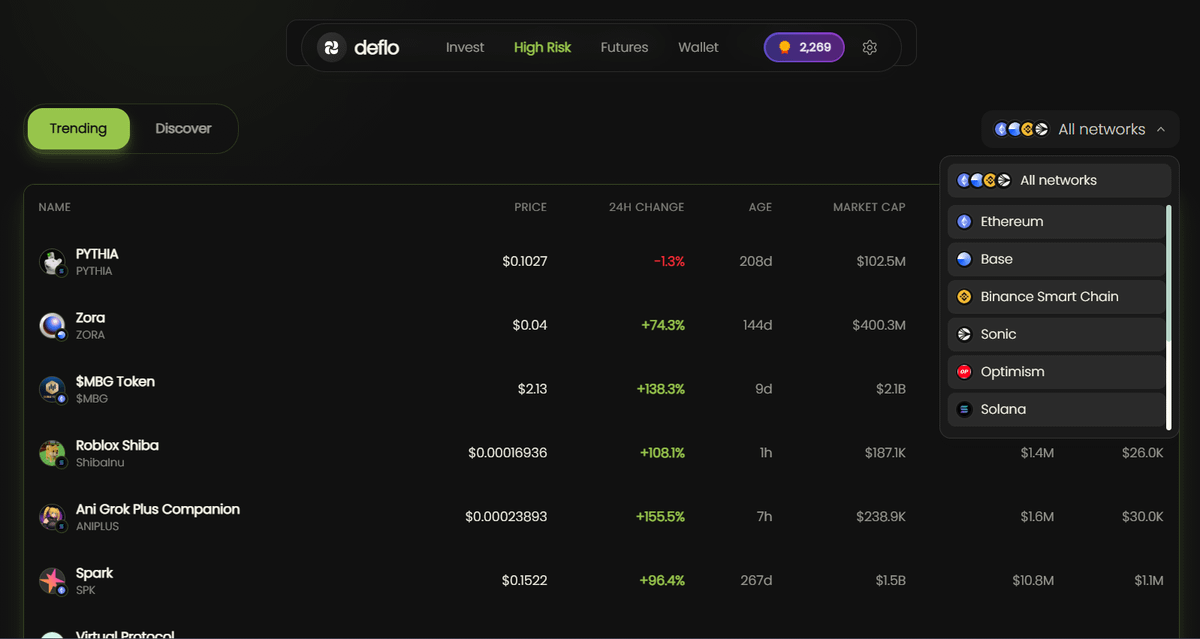Open the Roblox Shiba row name
The height and width of the screenshot is (639, 1200).
point(117,446)
